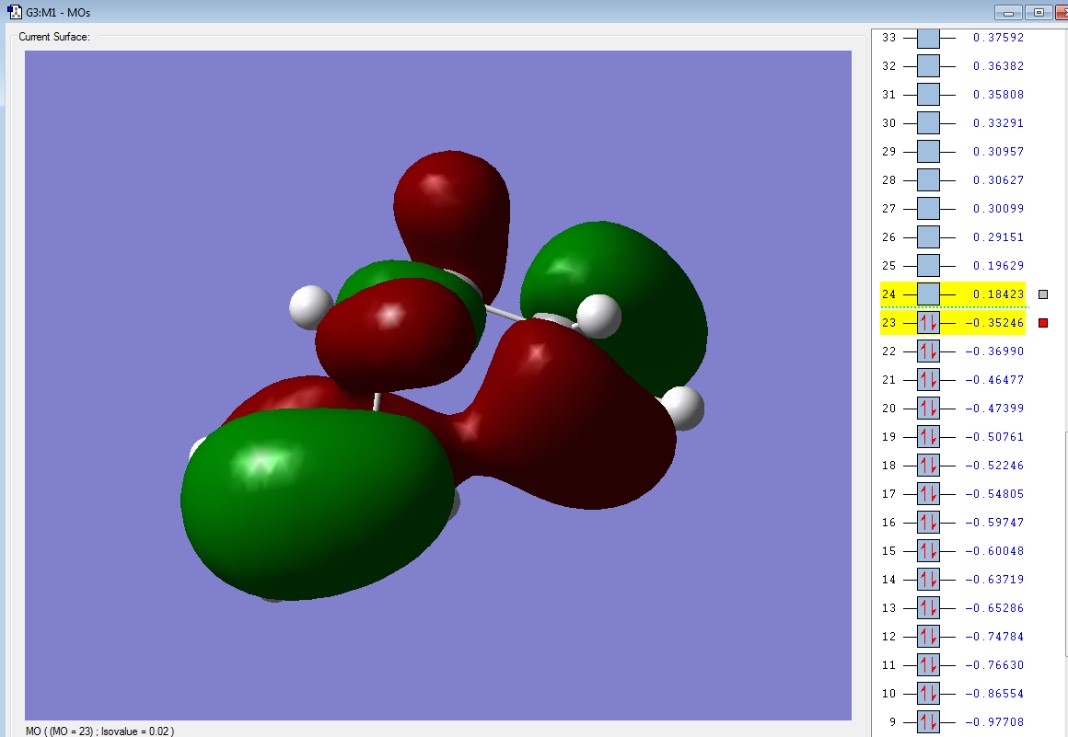
Task: Select orbital 14 electron-pair box
Action: coord(928,580)
